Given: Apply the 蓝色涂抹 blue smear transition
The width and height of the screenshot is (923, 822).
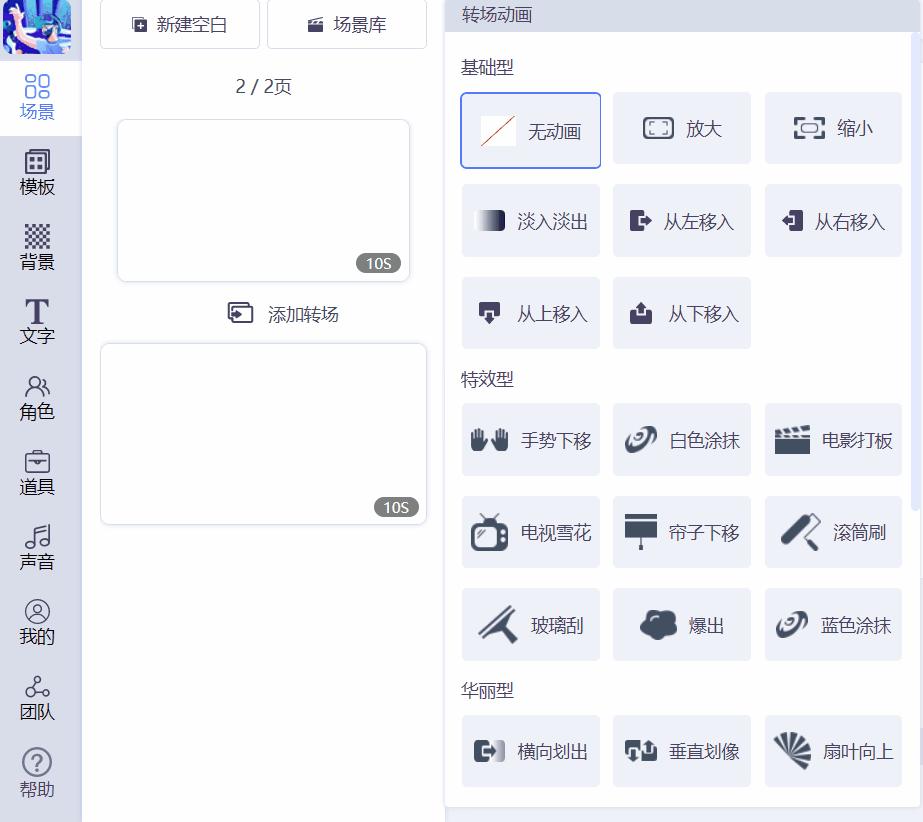Looking at the screenshot, I should pyautogui.click(x=833, y=624).
